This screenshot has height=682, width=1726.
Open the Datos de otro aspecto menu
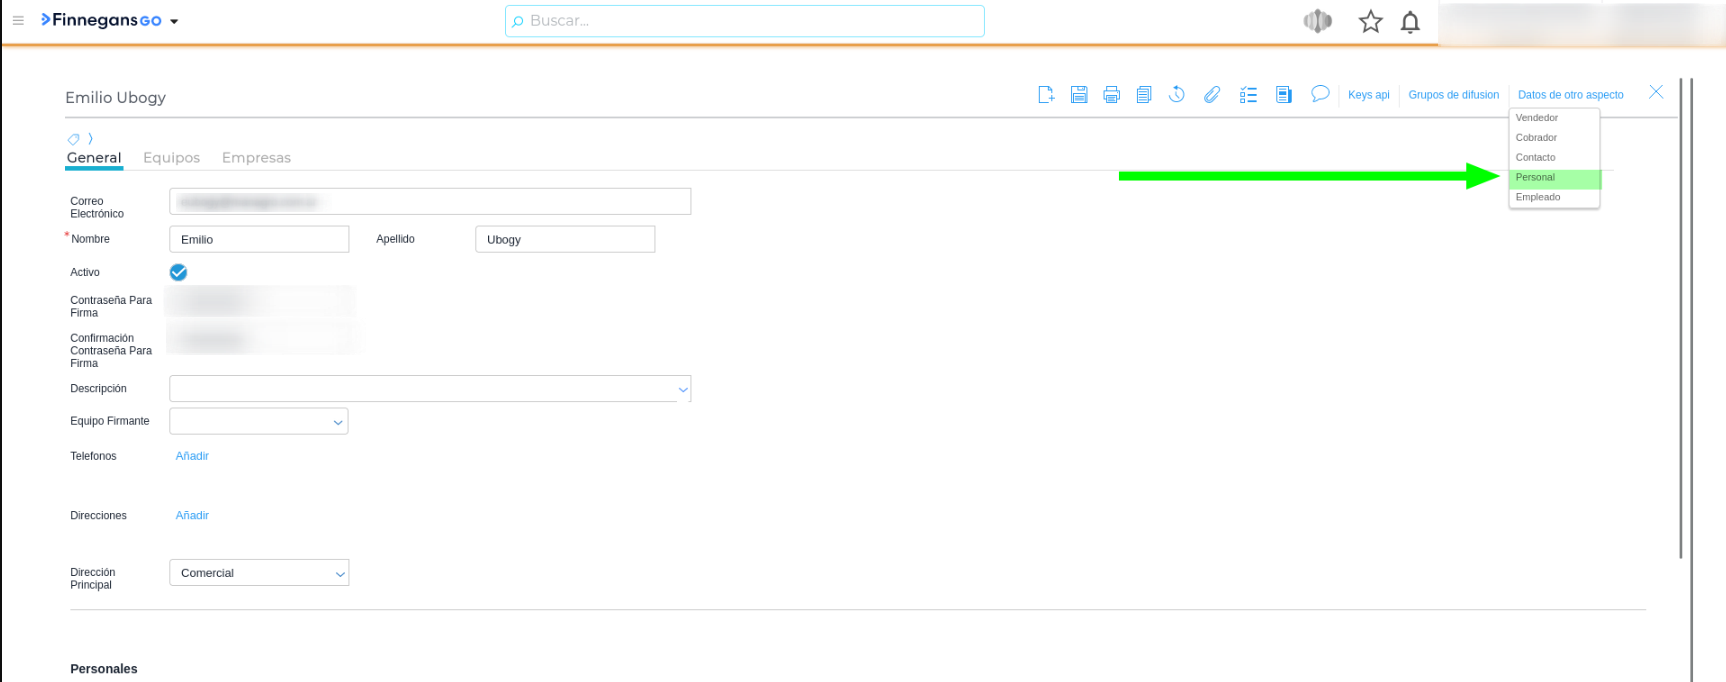pyautogui.click(x=1570, y=95)
